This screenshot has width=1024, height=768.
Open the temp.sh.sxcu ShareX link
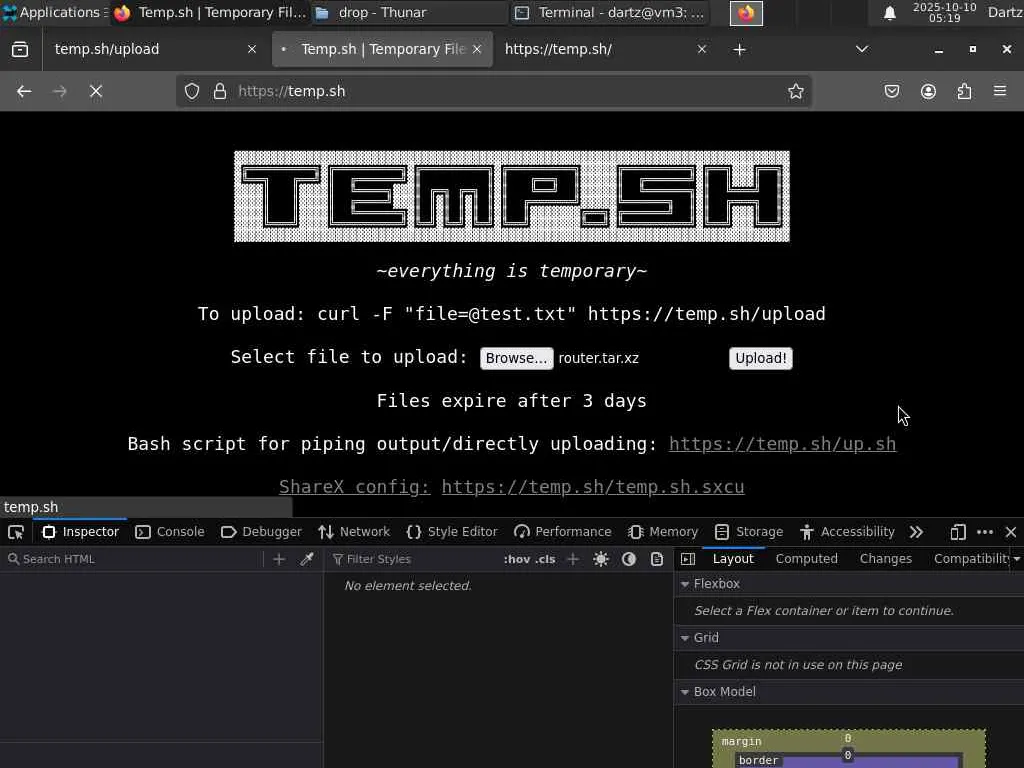[593, 487]
